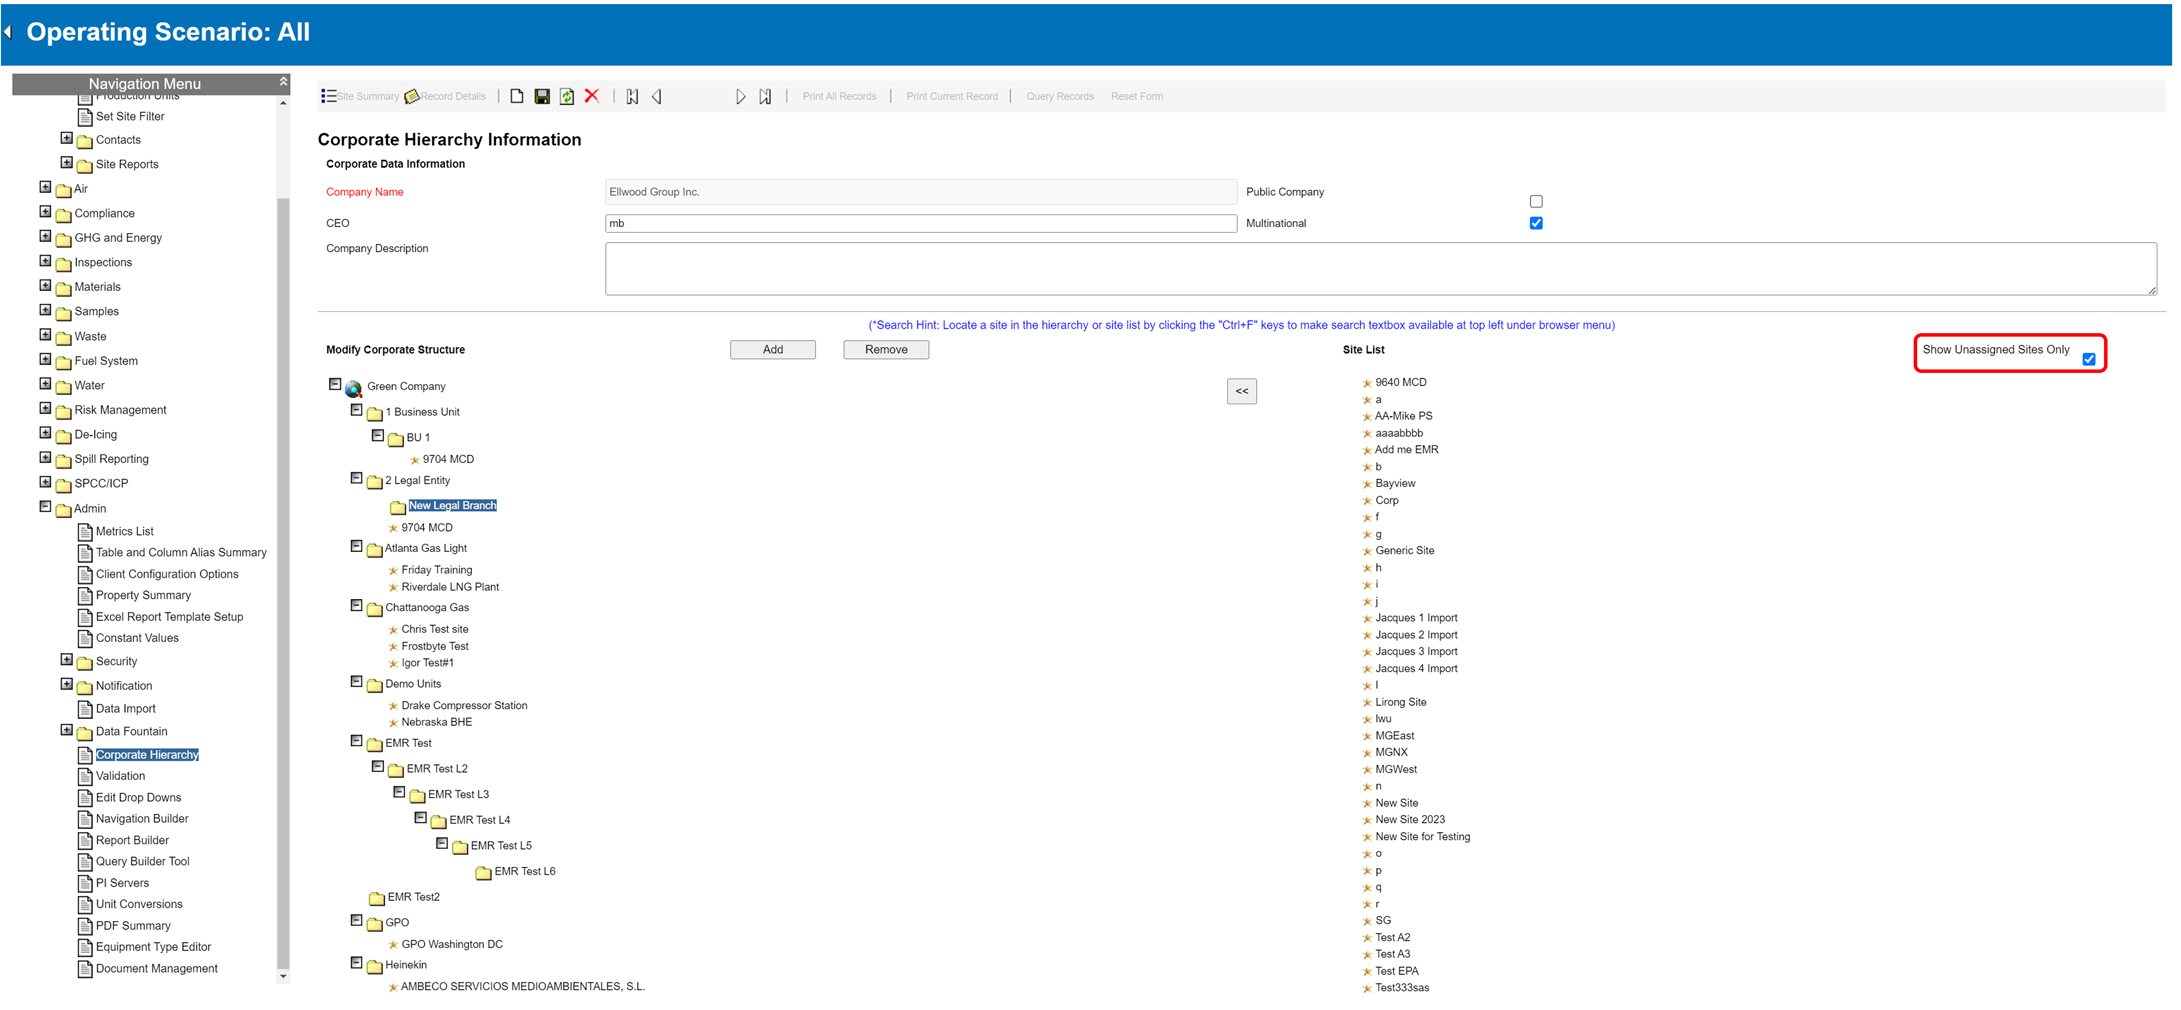Screen dimensions: 2181x1010
Task: Click into the CEO text field
Action: (x=920, y=223)
